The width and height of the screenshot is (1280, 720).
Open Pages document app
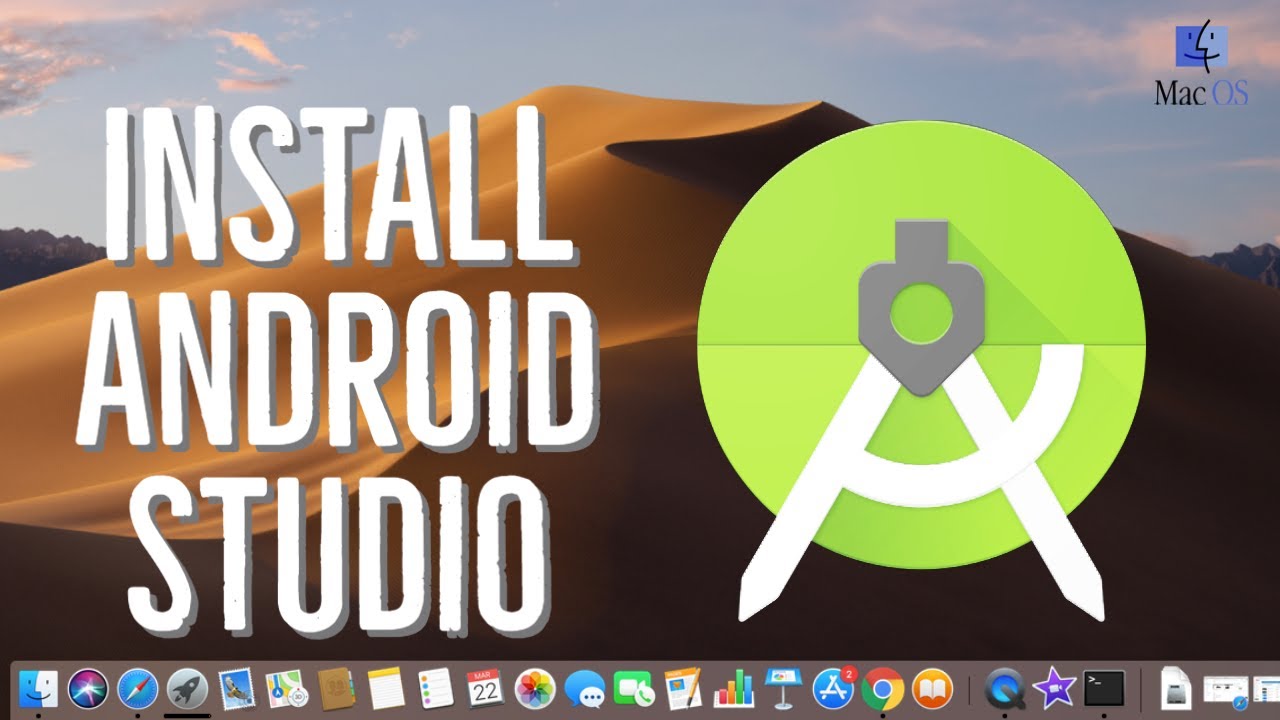pos(683,688)
